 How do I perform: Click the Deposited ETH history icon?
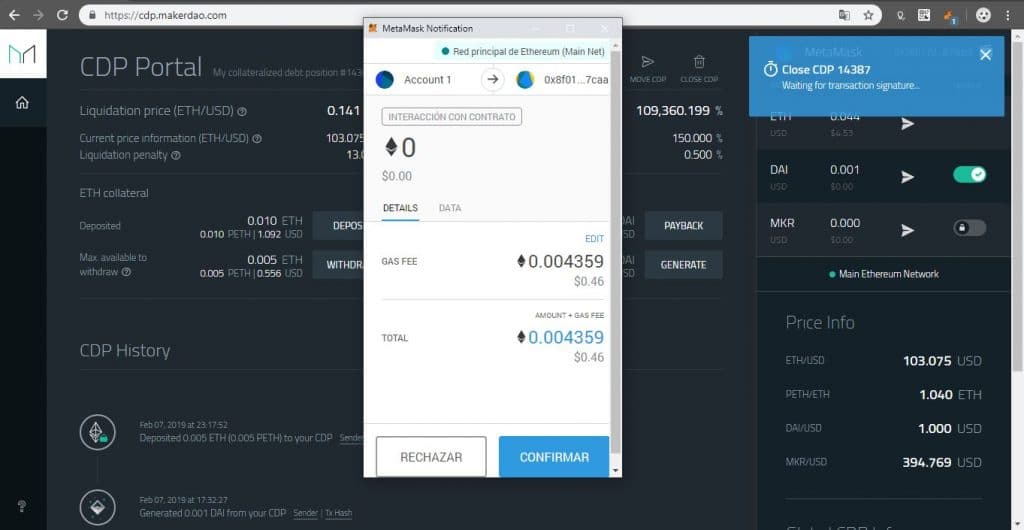[98, 432]
